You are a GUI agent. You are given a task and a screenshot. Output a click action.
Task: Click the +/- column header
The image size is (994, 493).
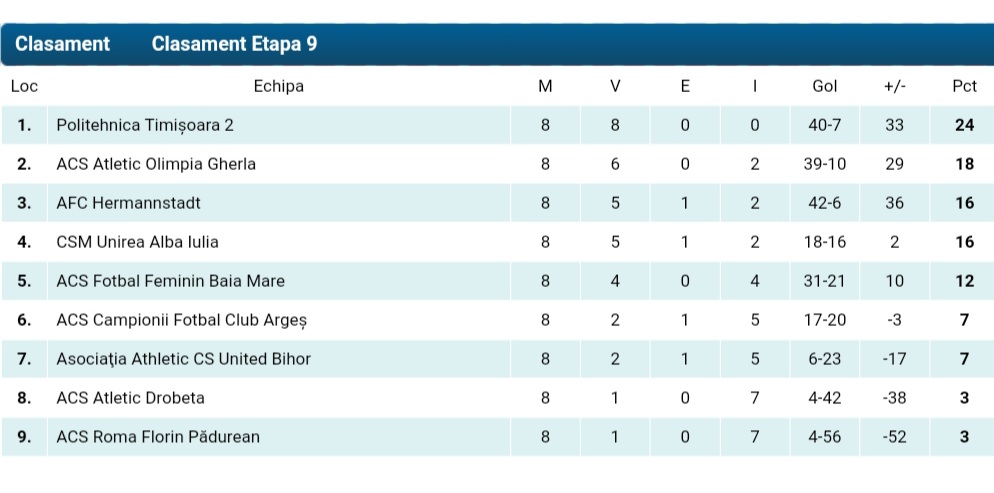click(894, 86)
